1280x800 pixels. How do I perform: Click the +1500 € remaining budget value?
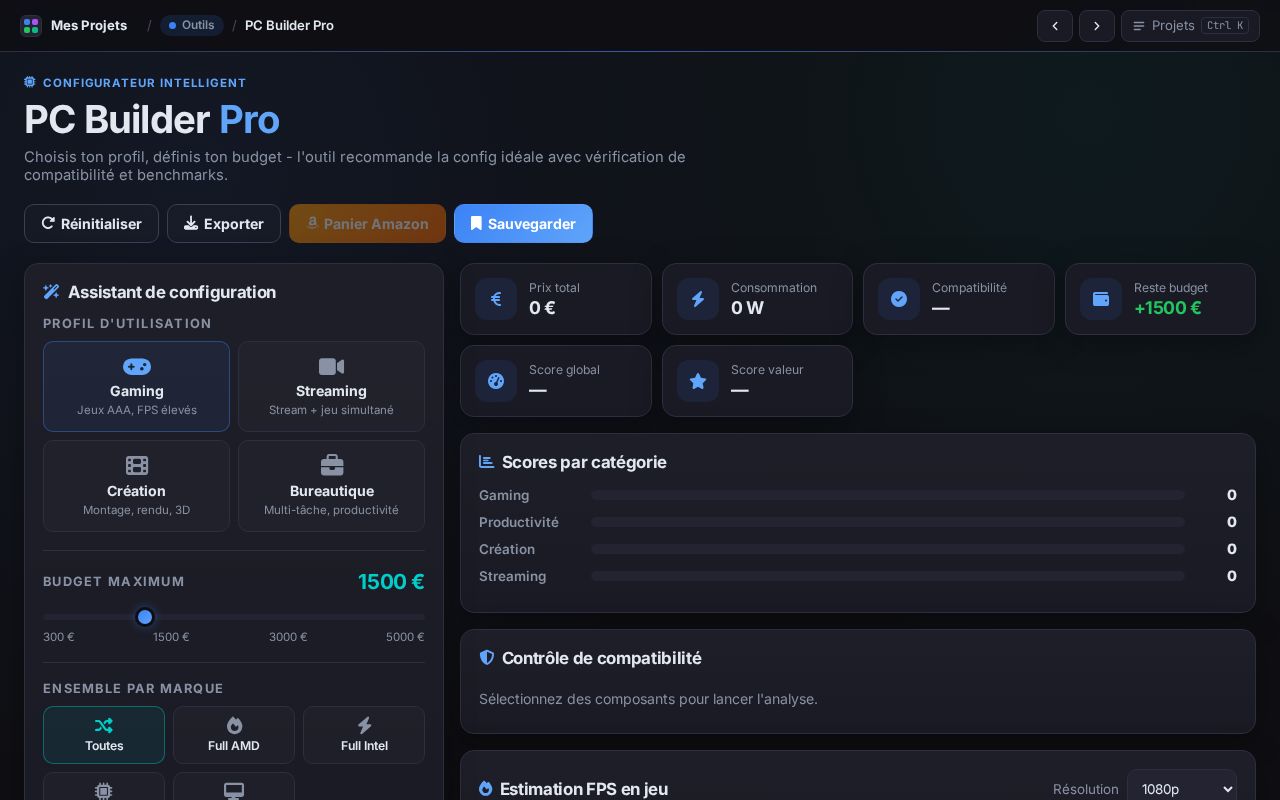pyautogui.click(x=1168, y=308)
